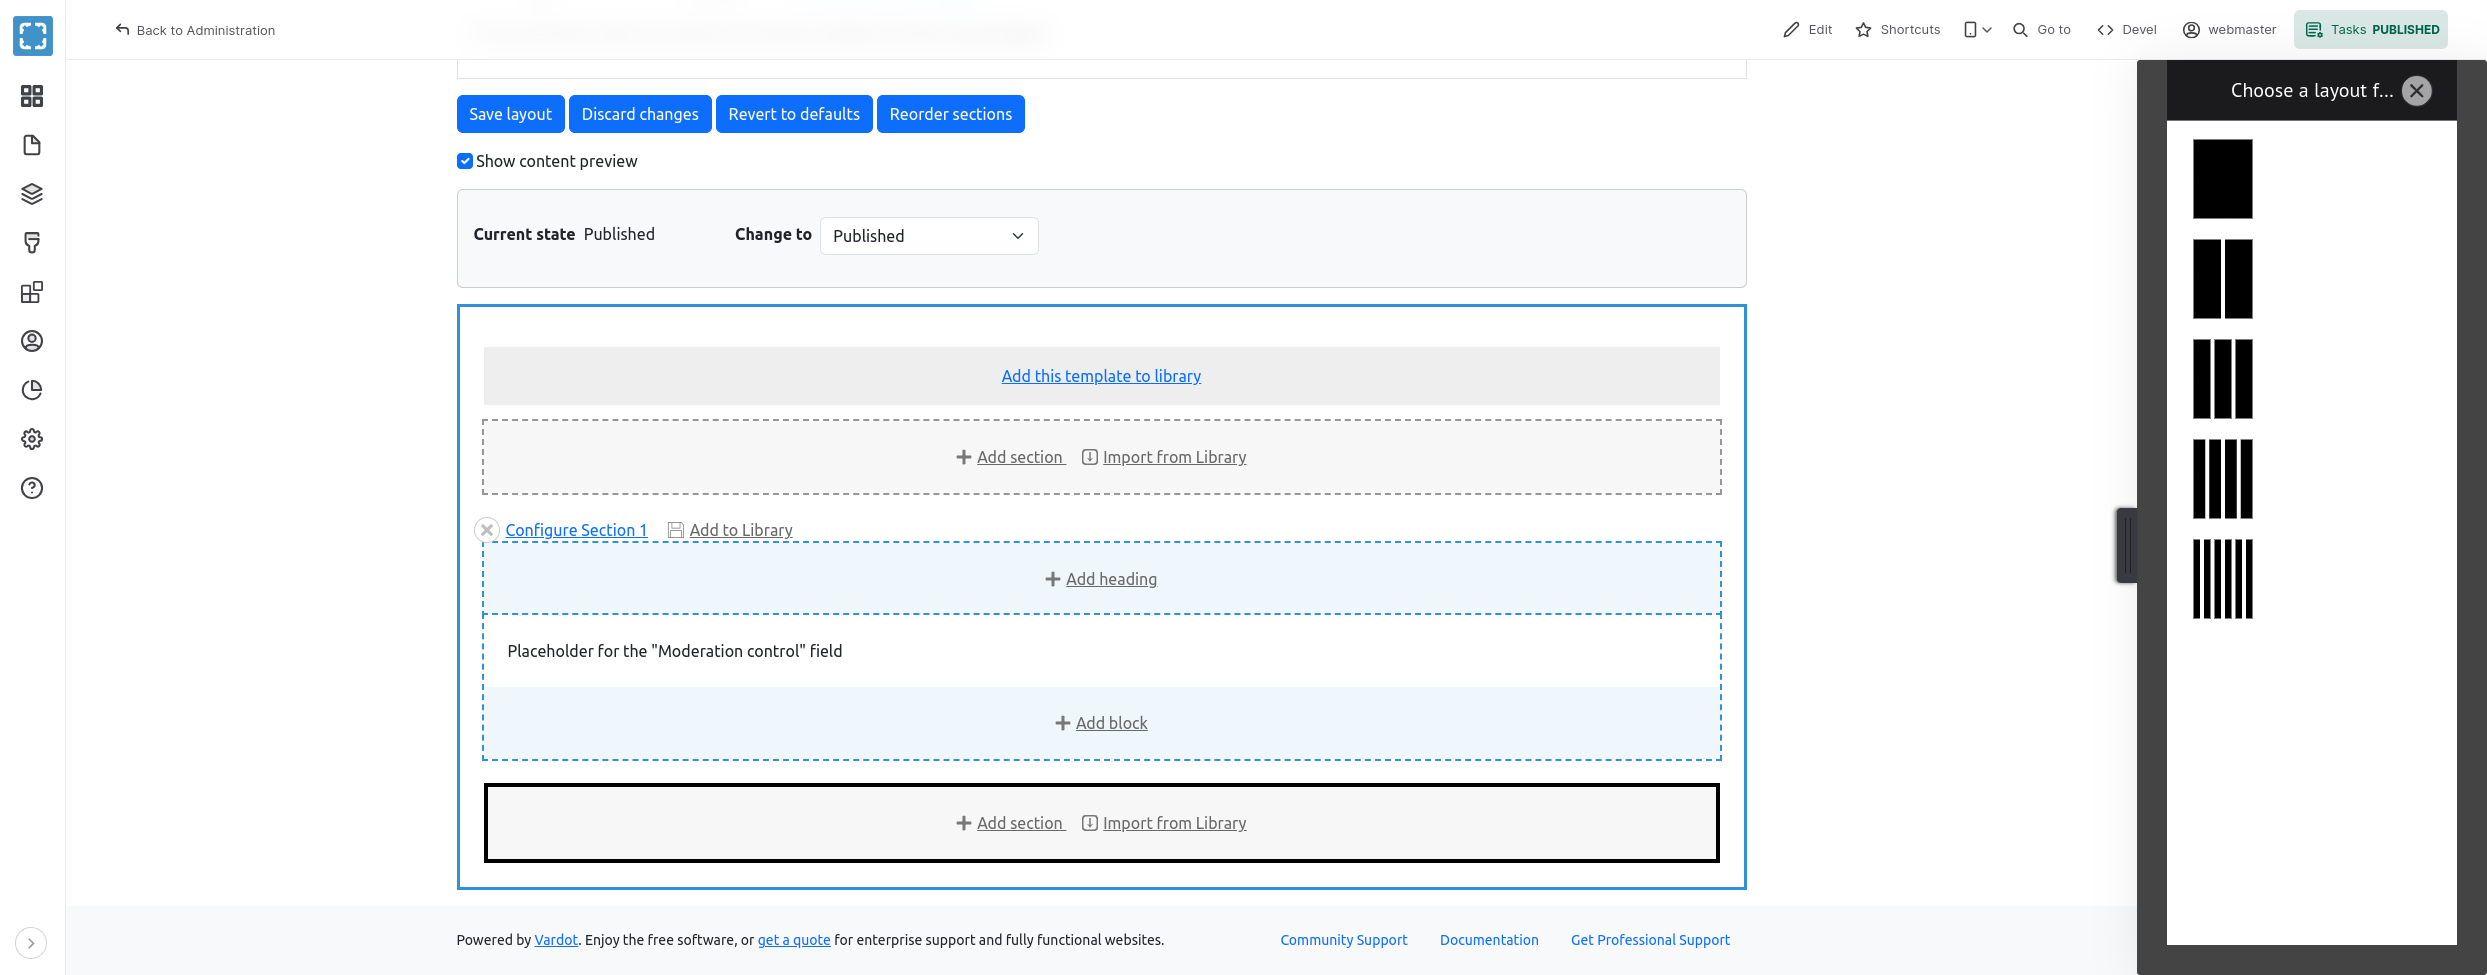Image resolution: width=2487 pixels, height=975 pixels.
Task: Click Revert to defaults
Action: (794, 114)
